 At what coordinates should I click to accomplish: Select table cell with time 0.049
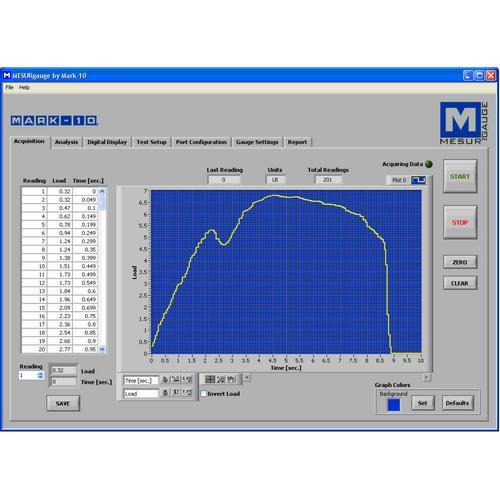coord(85,200)
